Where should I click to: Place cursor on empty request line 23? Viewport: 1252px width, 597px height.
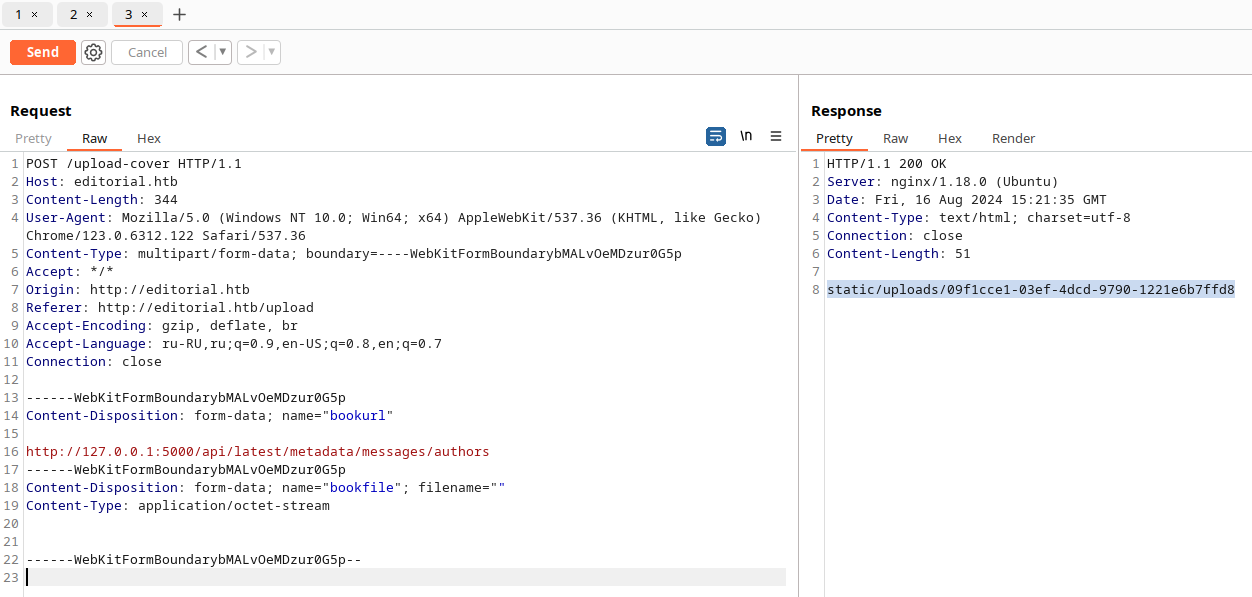(x=405, y=577)
